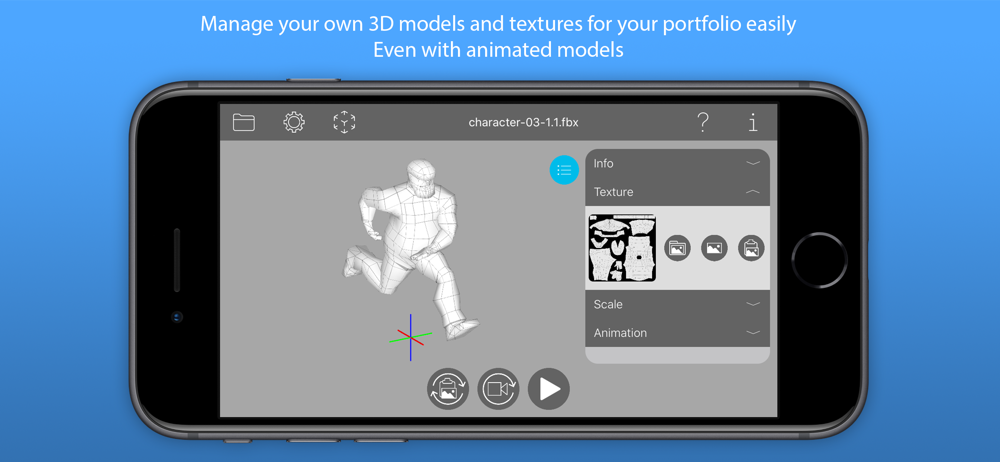Screen dimensions: 1000x462
Task: Open settings with the gear icon
Action: pyautogui.click(x=294, y=122)
